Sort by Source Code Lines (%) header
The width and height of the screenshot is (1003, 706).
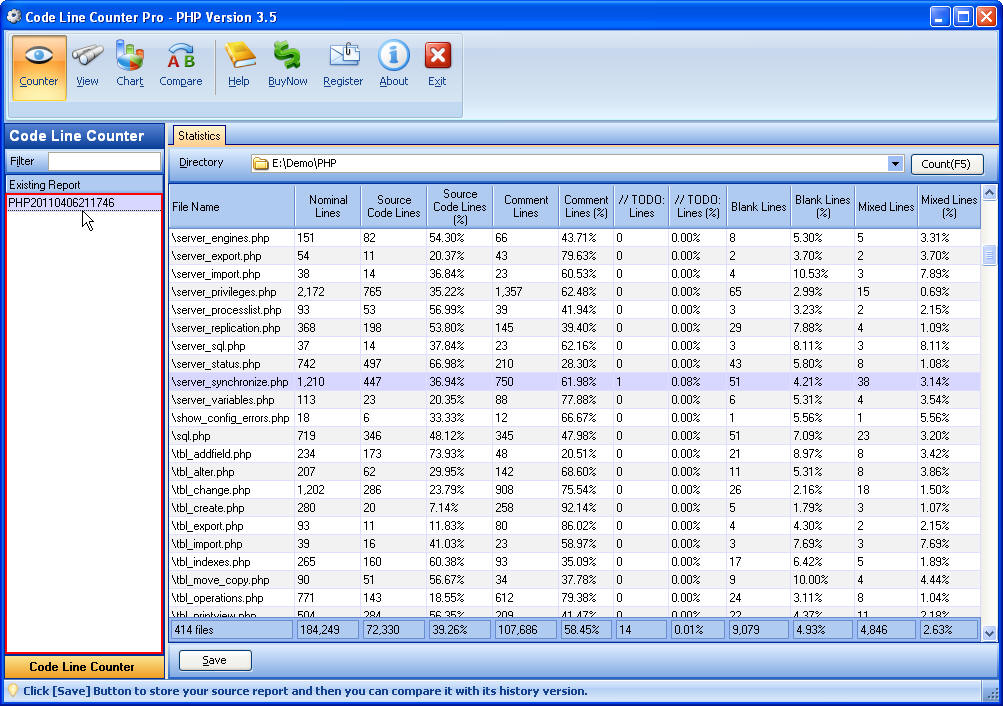point(460,207)
